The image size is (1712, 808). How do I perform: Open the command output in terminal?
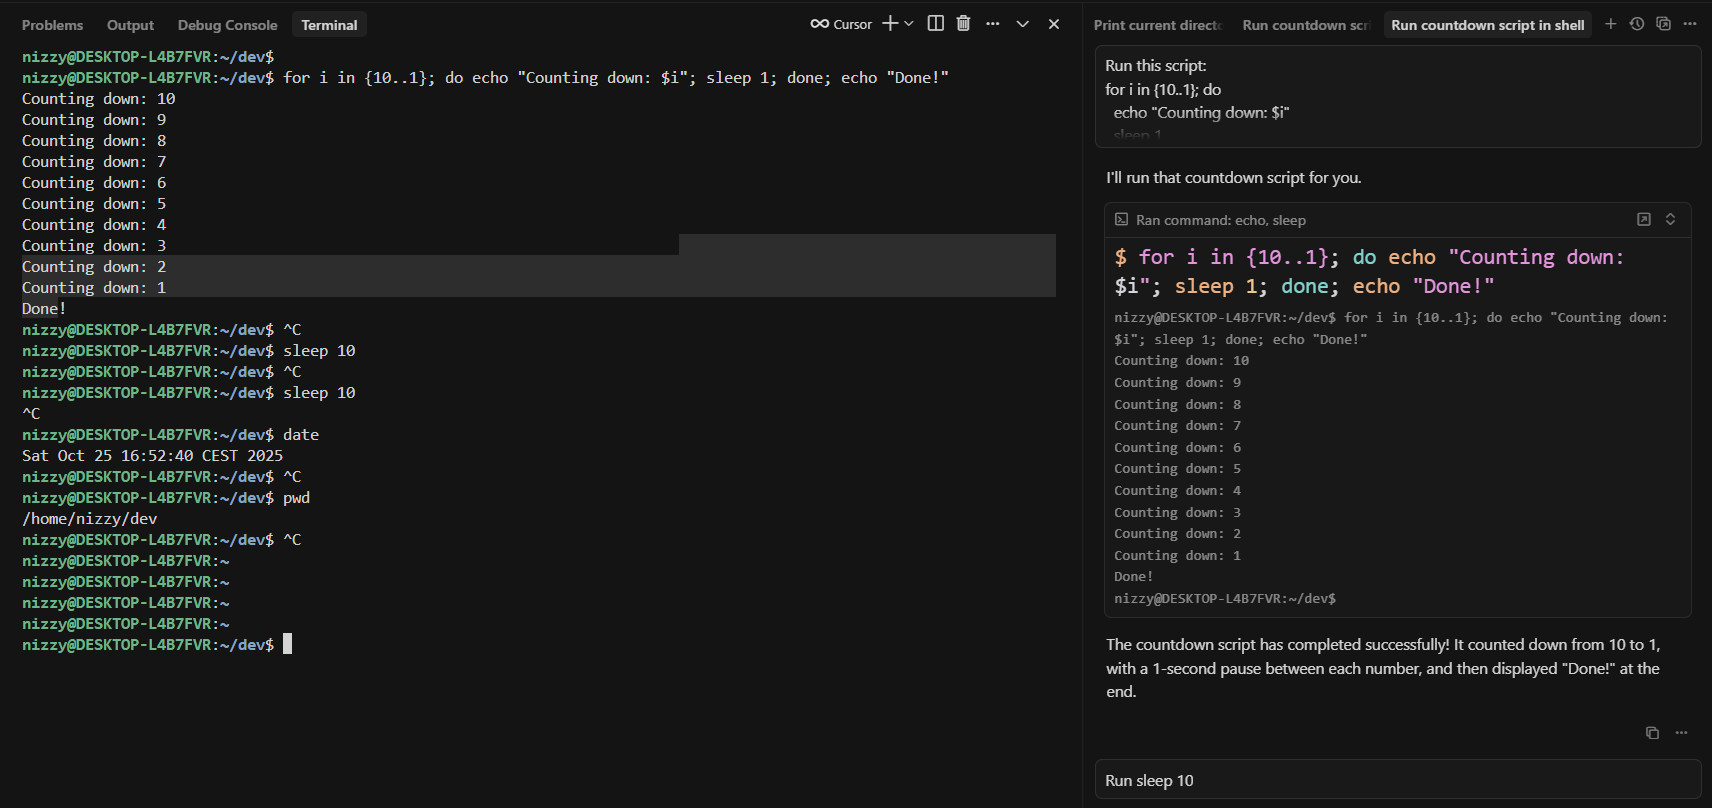click(x=1643, y=220)
